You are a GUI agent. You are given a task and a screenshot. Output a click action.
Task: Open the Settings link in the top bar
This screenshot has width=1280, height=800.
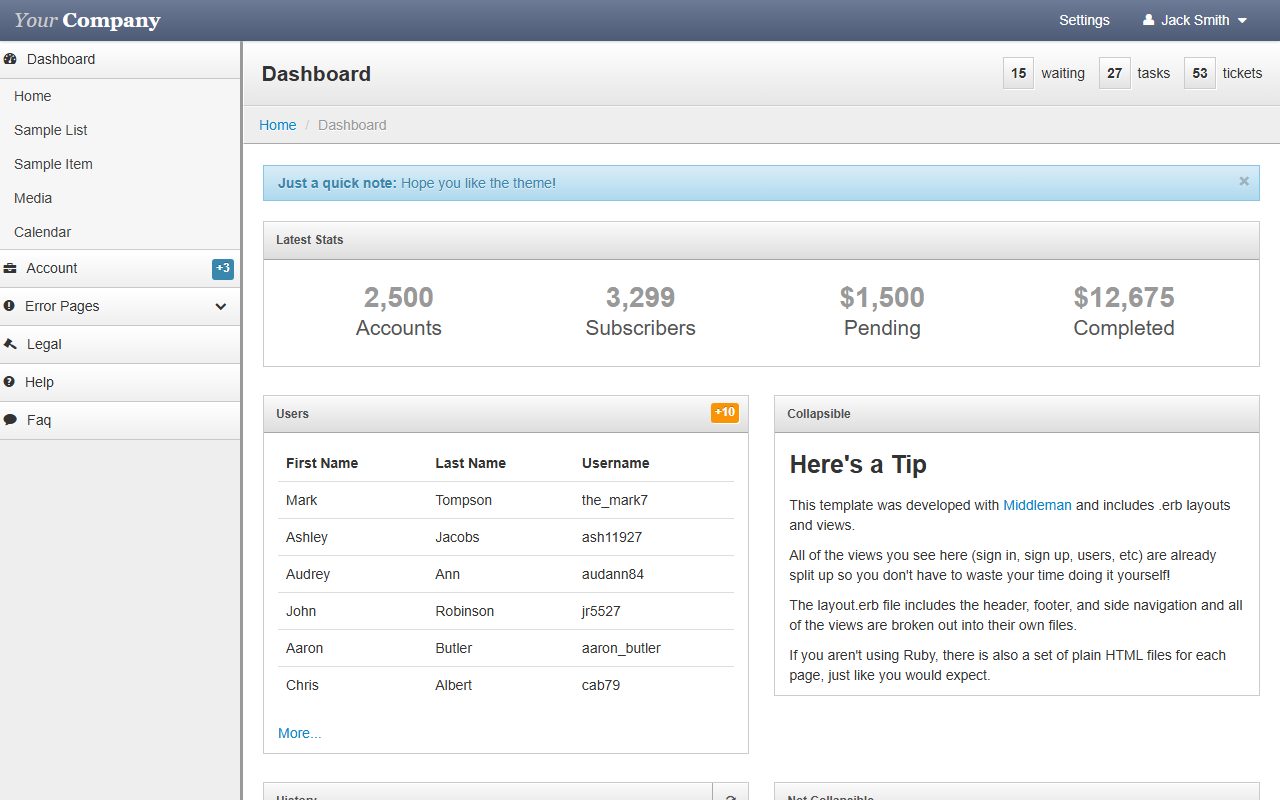(1084, 20)
